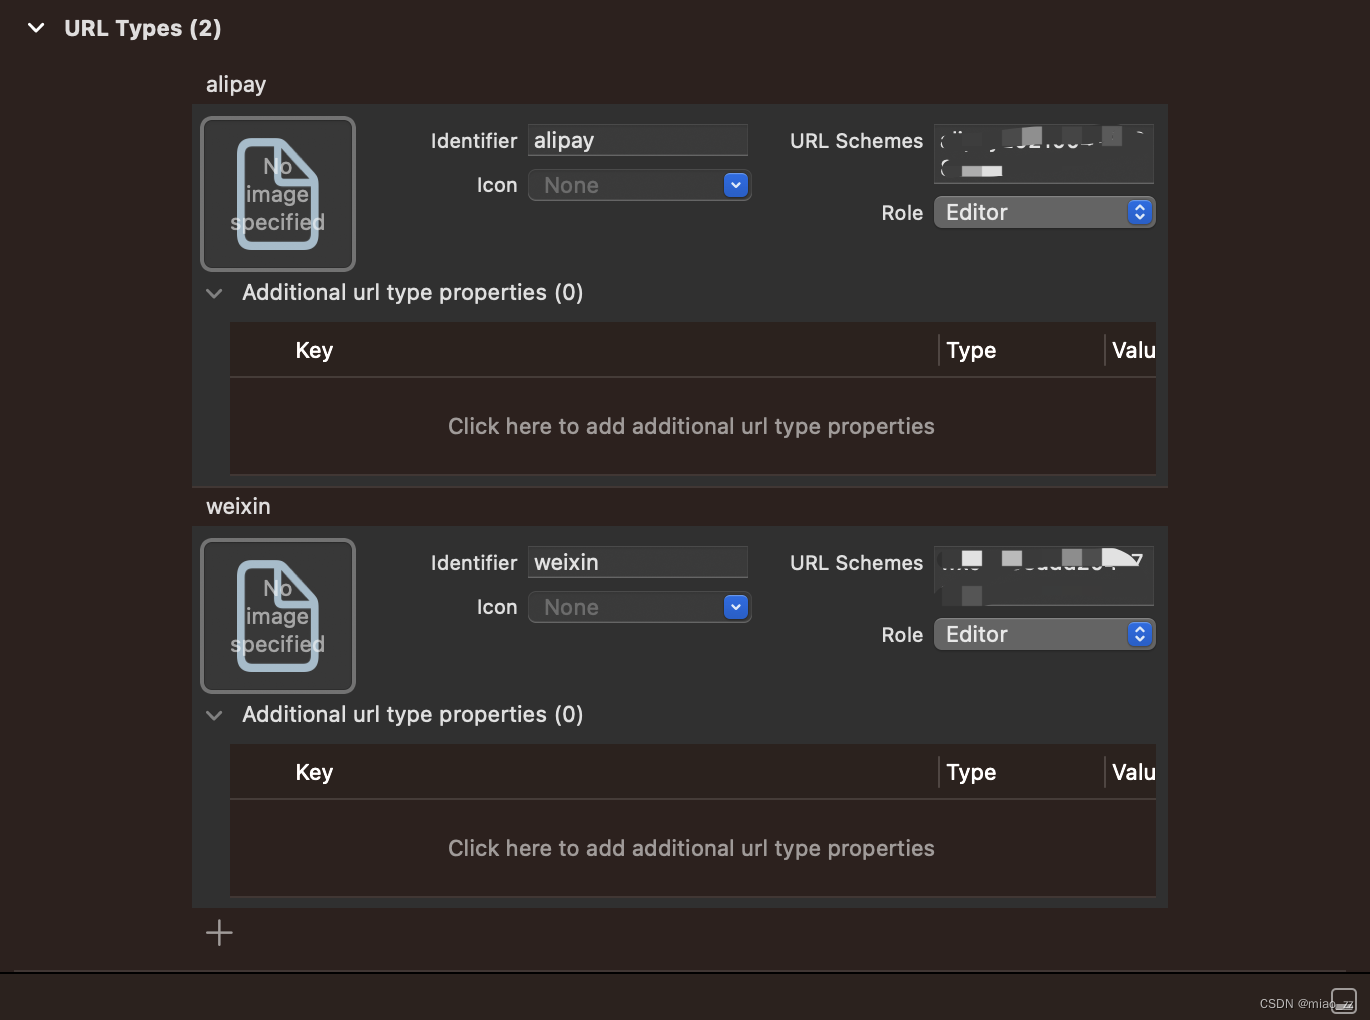Click the weixin URL Schemes field
1370x1020 pixels.
[1044, 575]
